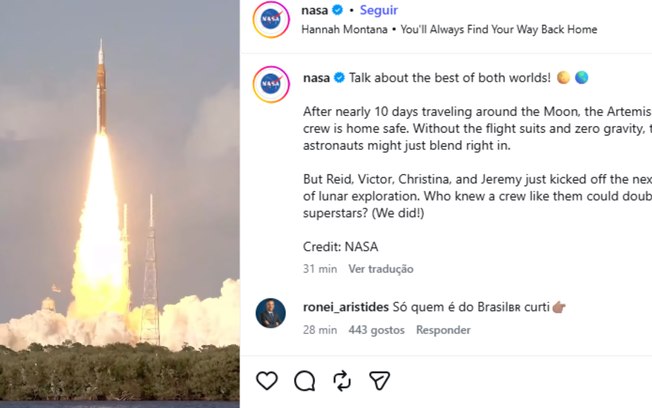
Task: Click the rocket launch photo
Action: coord(119,200)
